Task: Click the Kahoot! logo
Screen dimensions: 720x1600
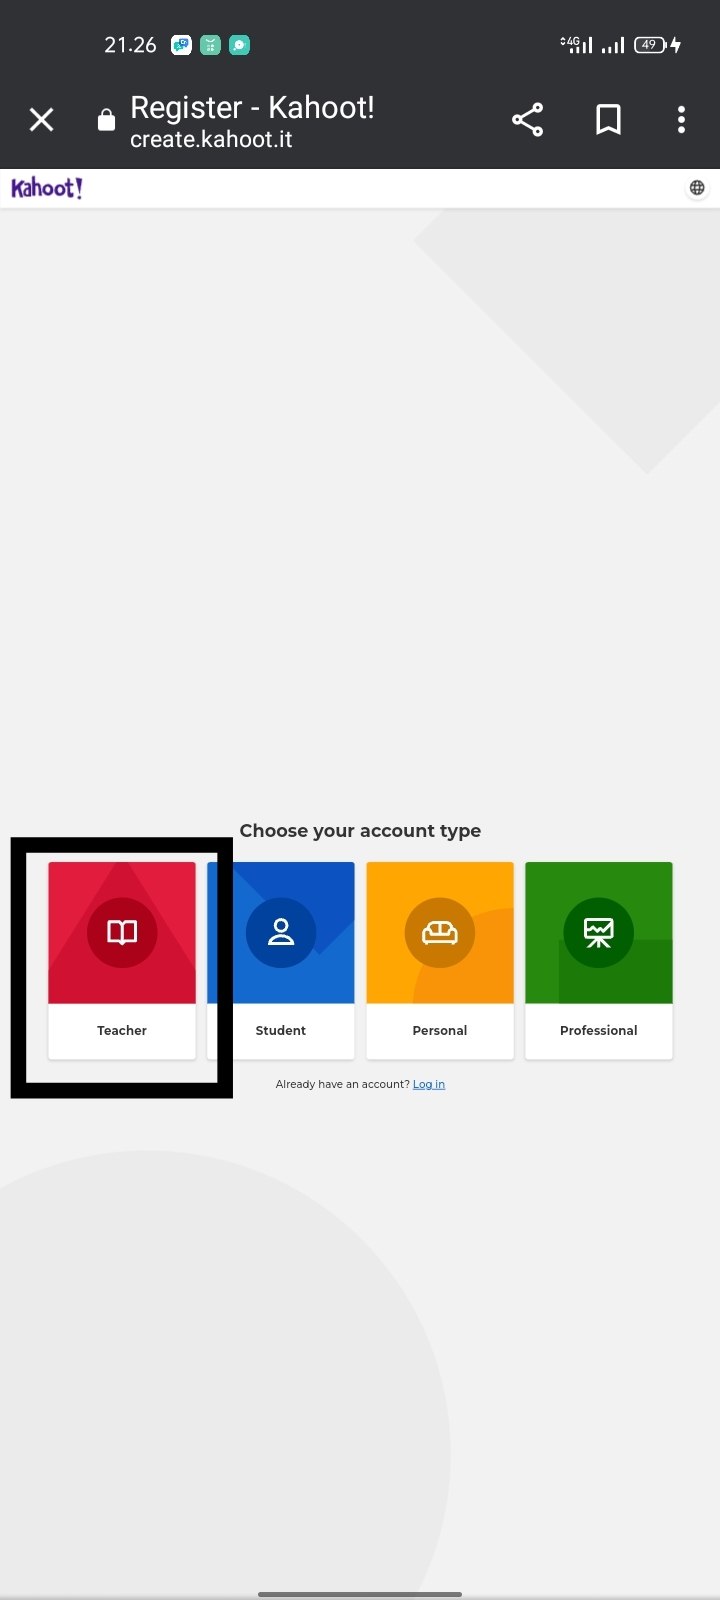Action: [46, 188]
